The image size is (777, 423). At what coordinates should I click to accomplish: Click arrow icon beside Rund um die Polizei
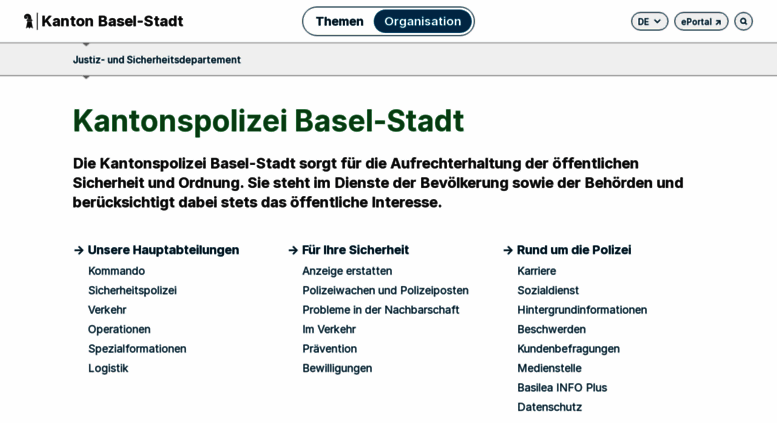point(507,251)
